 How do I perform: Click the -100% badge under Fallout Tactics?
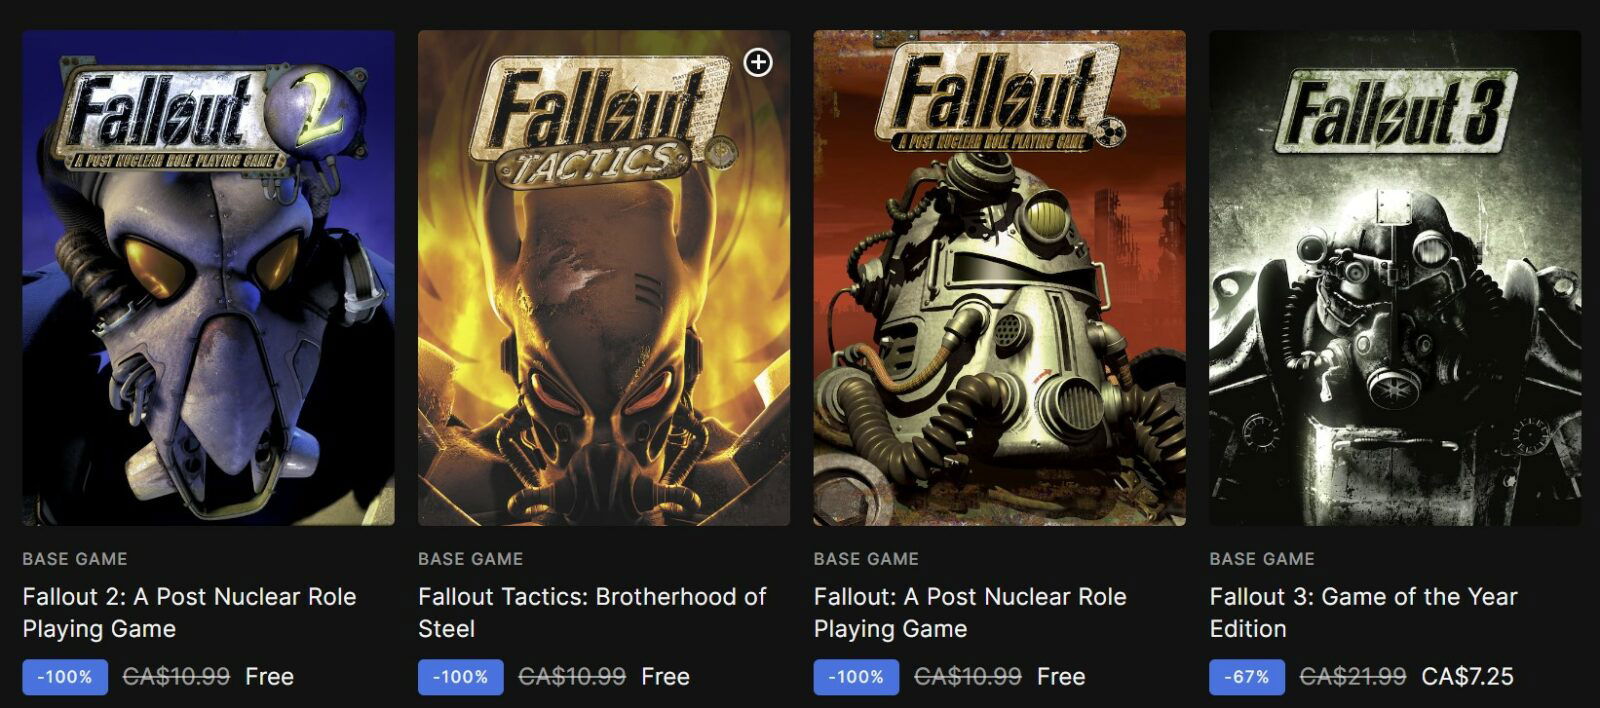coord(460,676)
